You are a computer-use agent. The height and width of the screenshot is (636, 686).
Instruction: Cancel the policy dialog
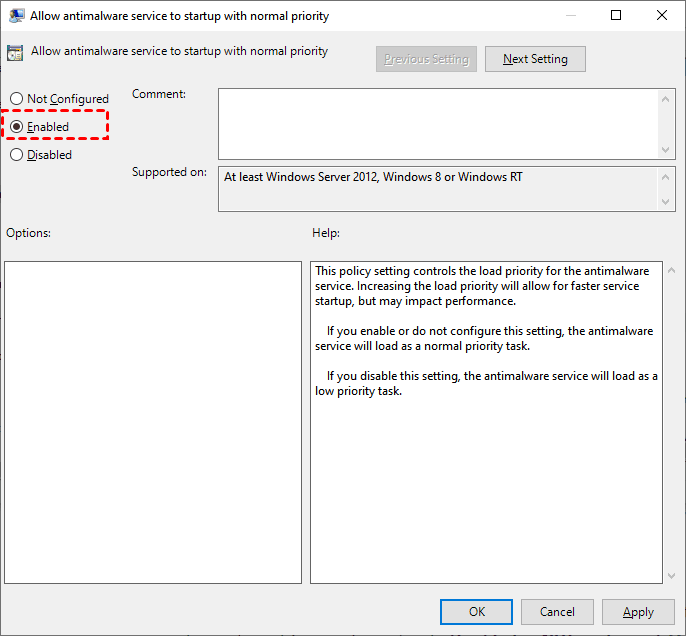coord(557,612)
